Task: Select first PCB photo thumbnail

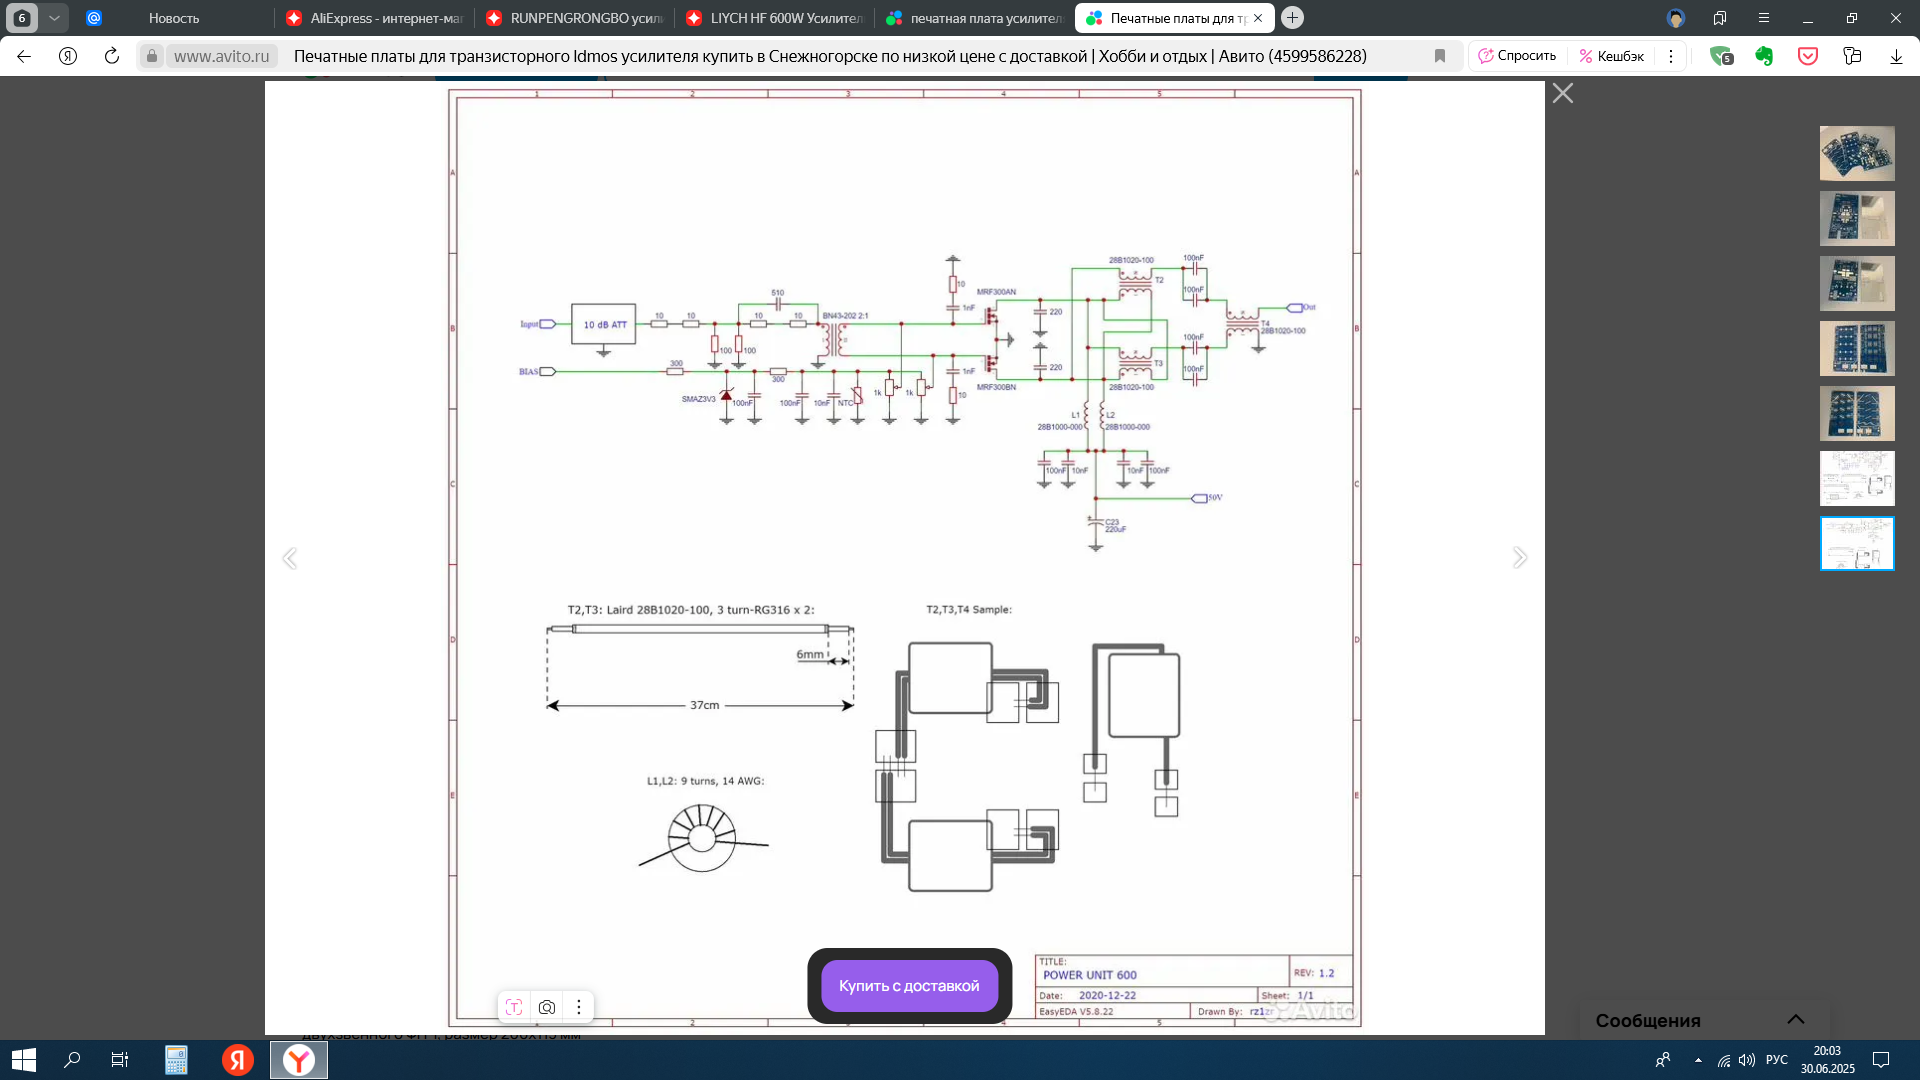Action: (1856, 153)
